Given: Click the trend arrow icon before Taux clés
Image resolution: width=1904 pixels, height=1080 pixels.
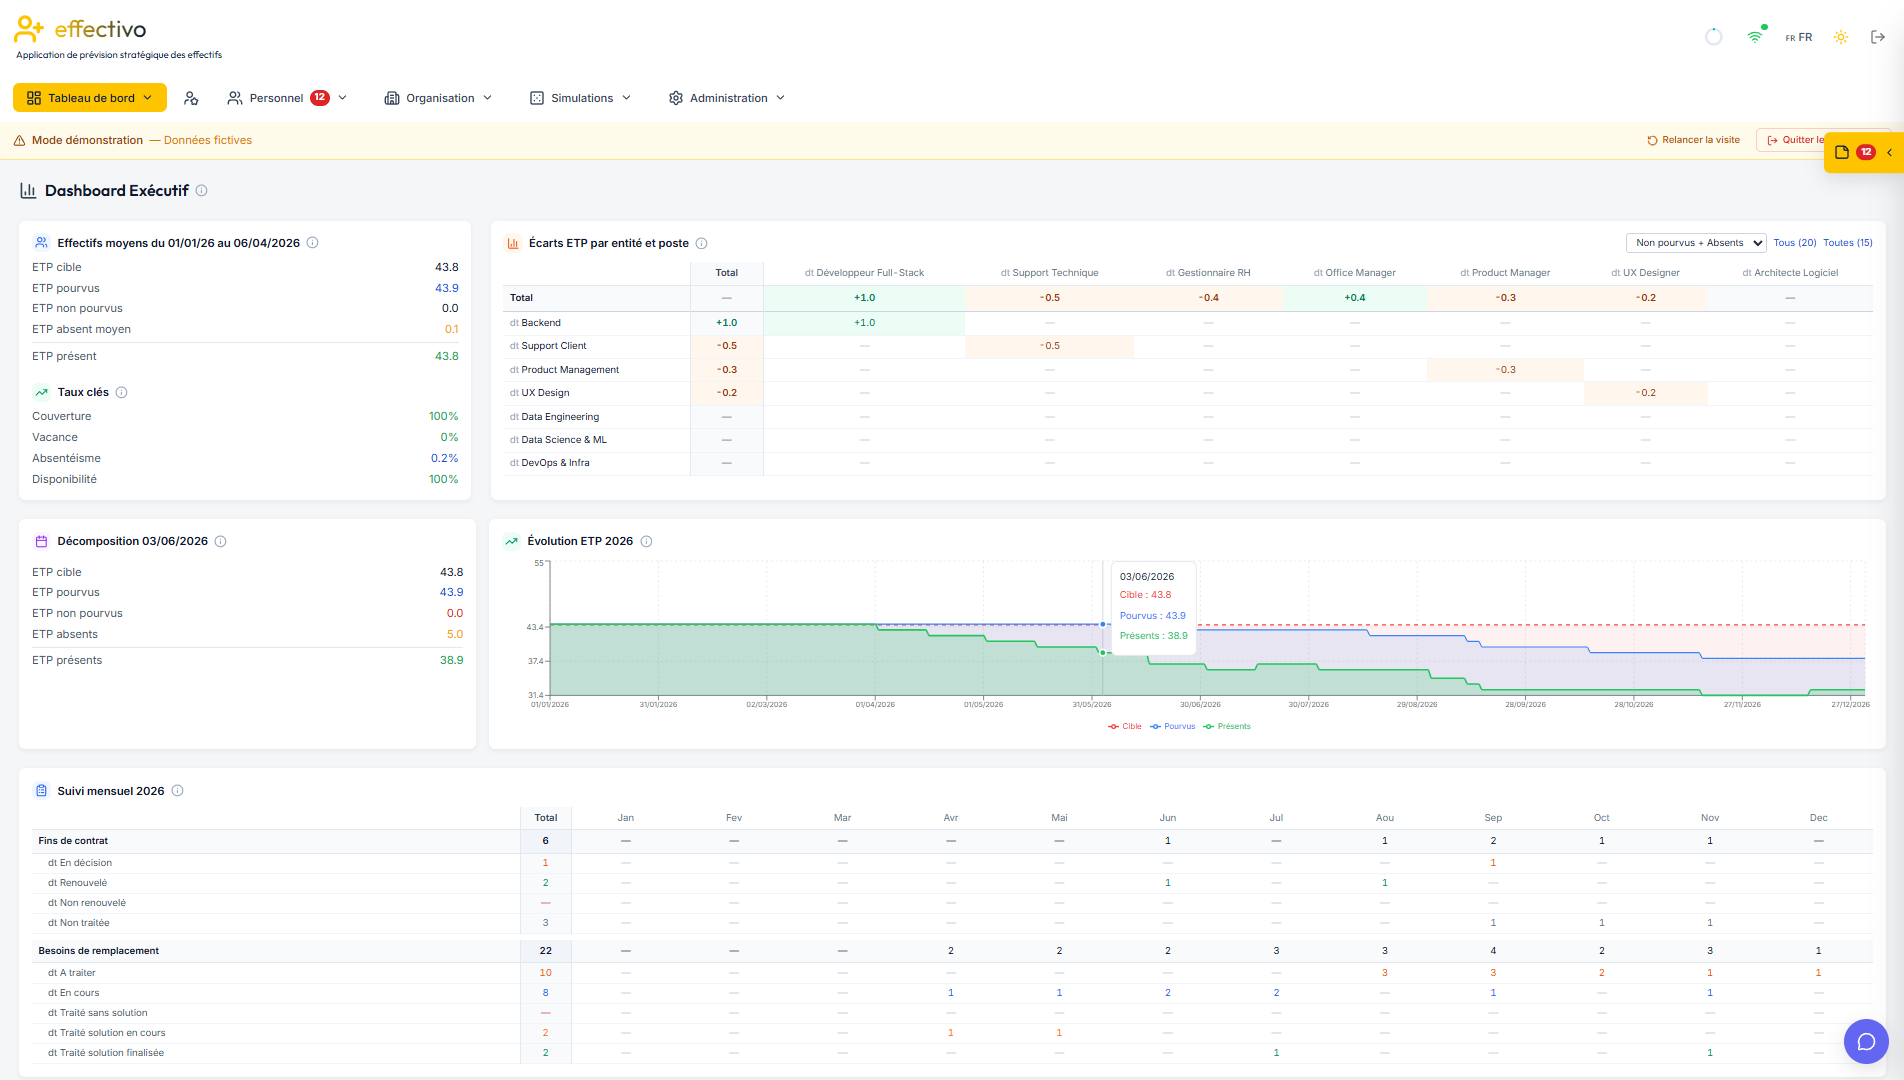Looking at the screenshot, I should coord(41,392).
